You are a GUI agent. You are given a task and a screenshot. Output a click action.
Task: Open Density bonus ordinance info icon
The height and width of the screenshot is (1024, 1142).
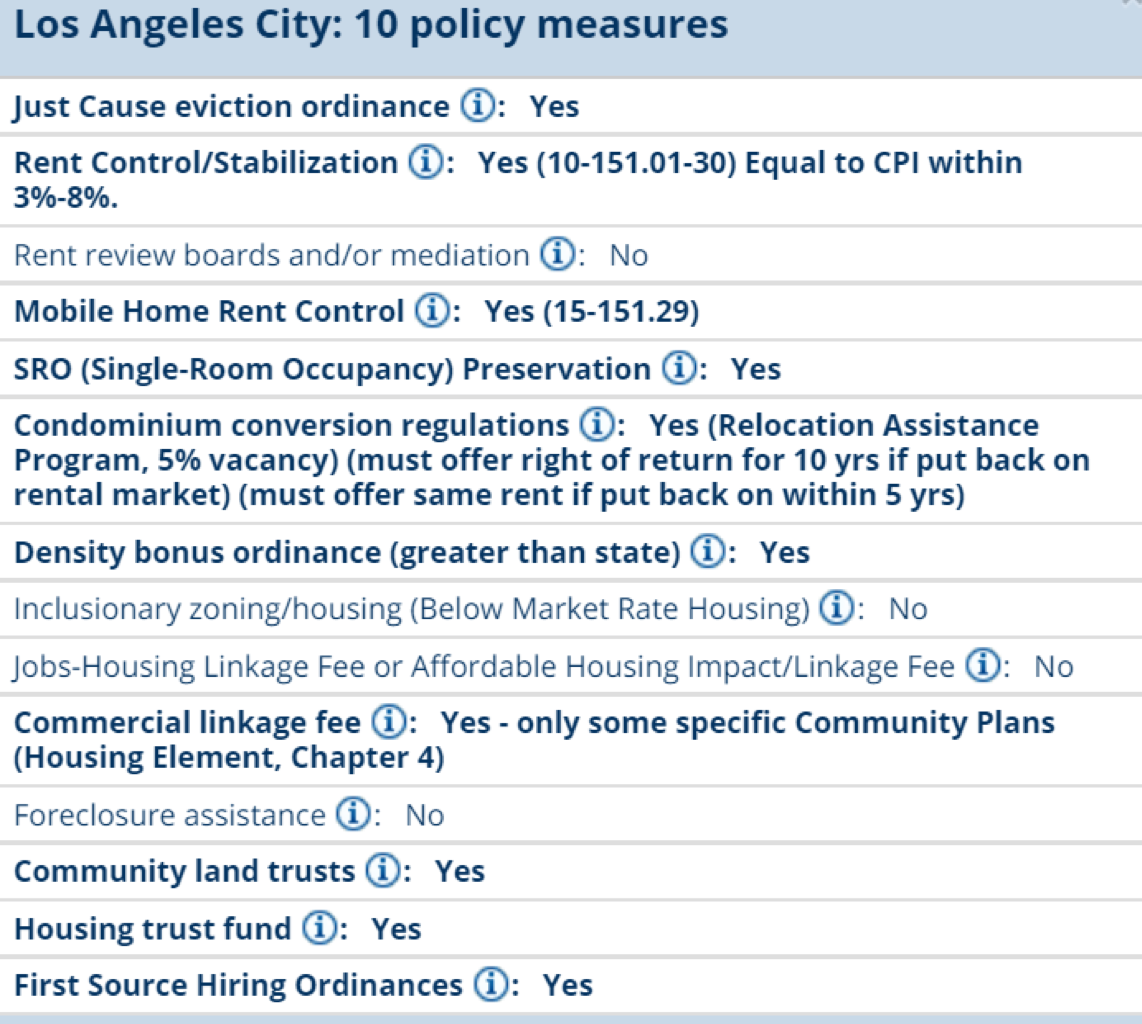(708, 551)
